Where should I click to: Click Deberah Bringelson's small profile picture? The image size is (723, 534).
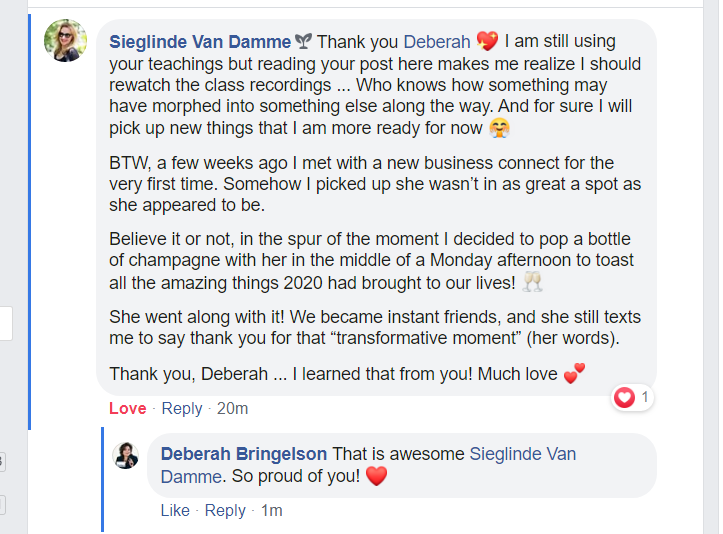pyautogui.click(x=127, y=455)
